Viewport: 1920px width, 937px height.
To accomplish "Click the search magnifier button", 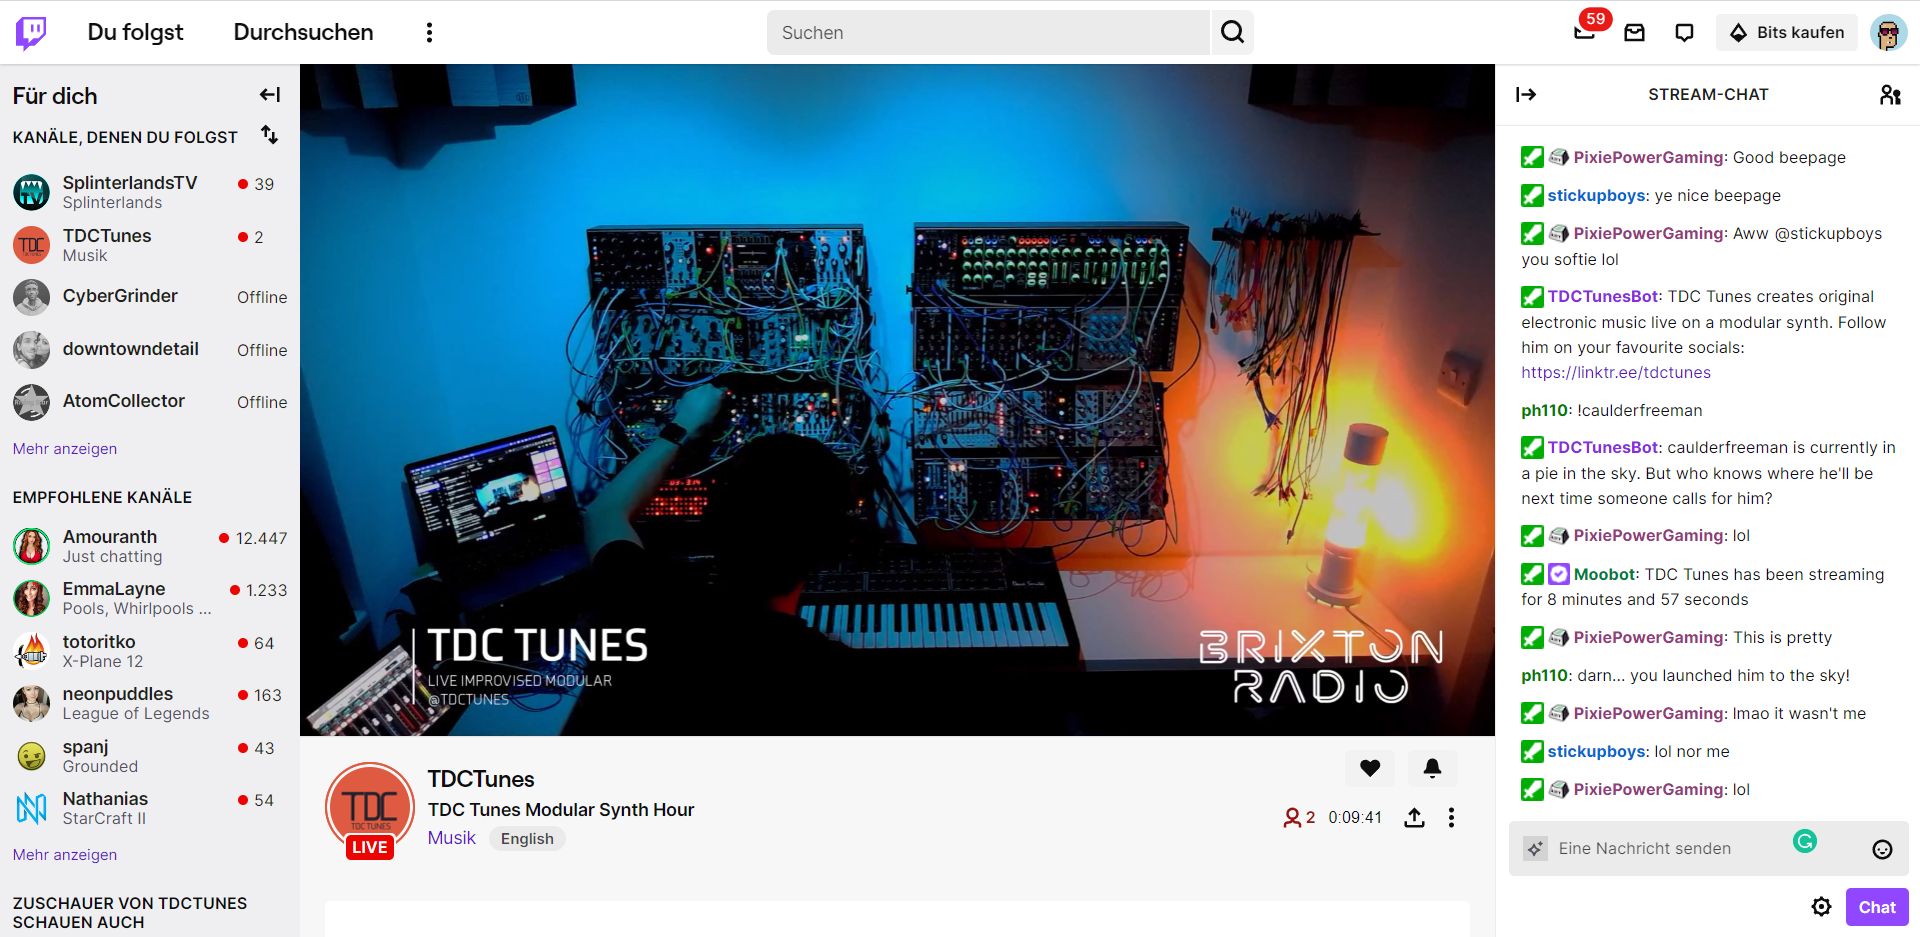I will pyautogui.click(x=1232, y=33).
